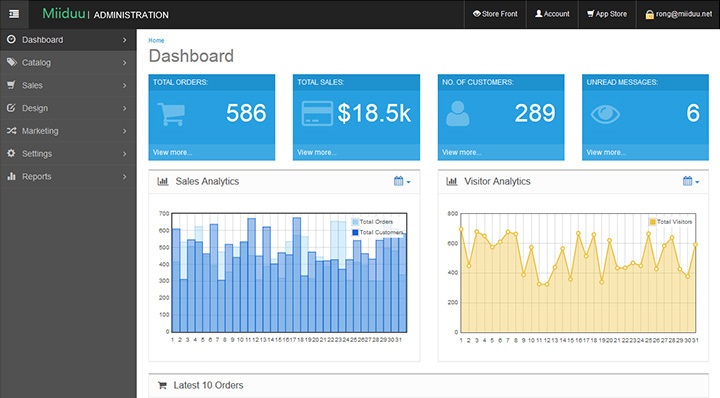Click the user silhouette icon in Customers card
Image resolution: width=720 pixels, height=398 pixels.
(458, 113)
